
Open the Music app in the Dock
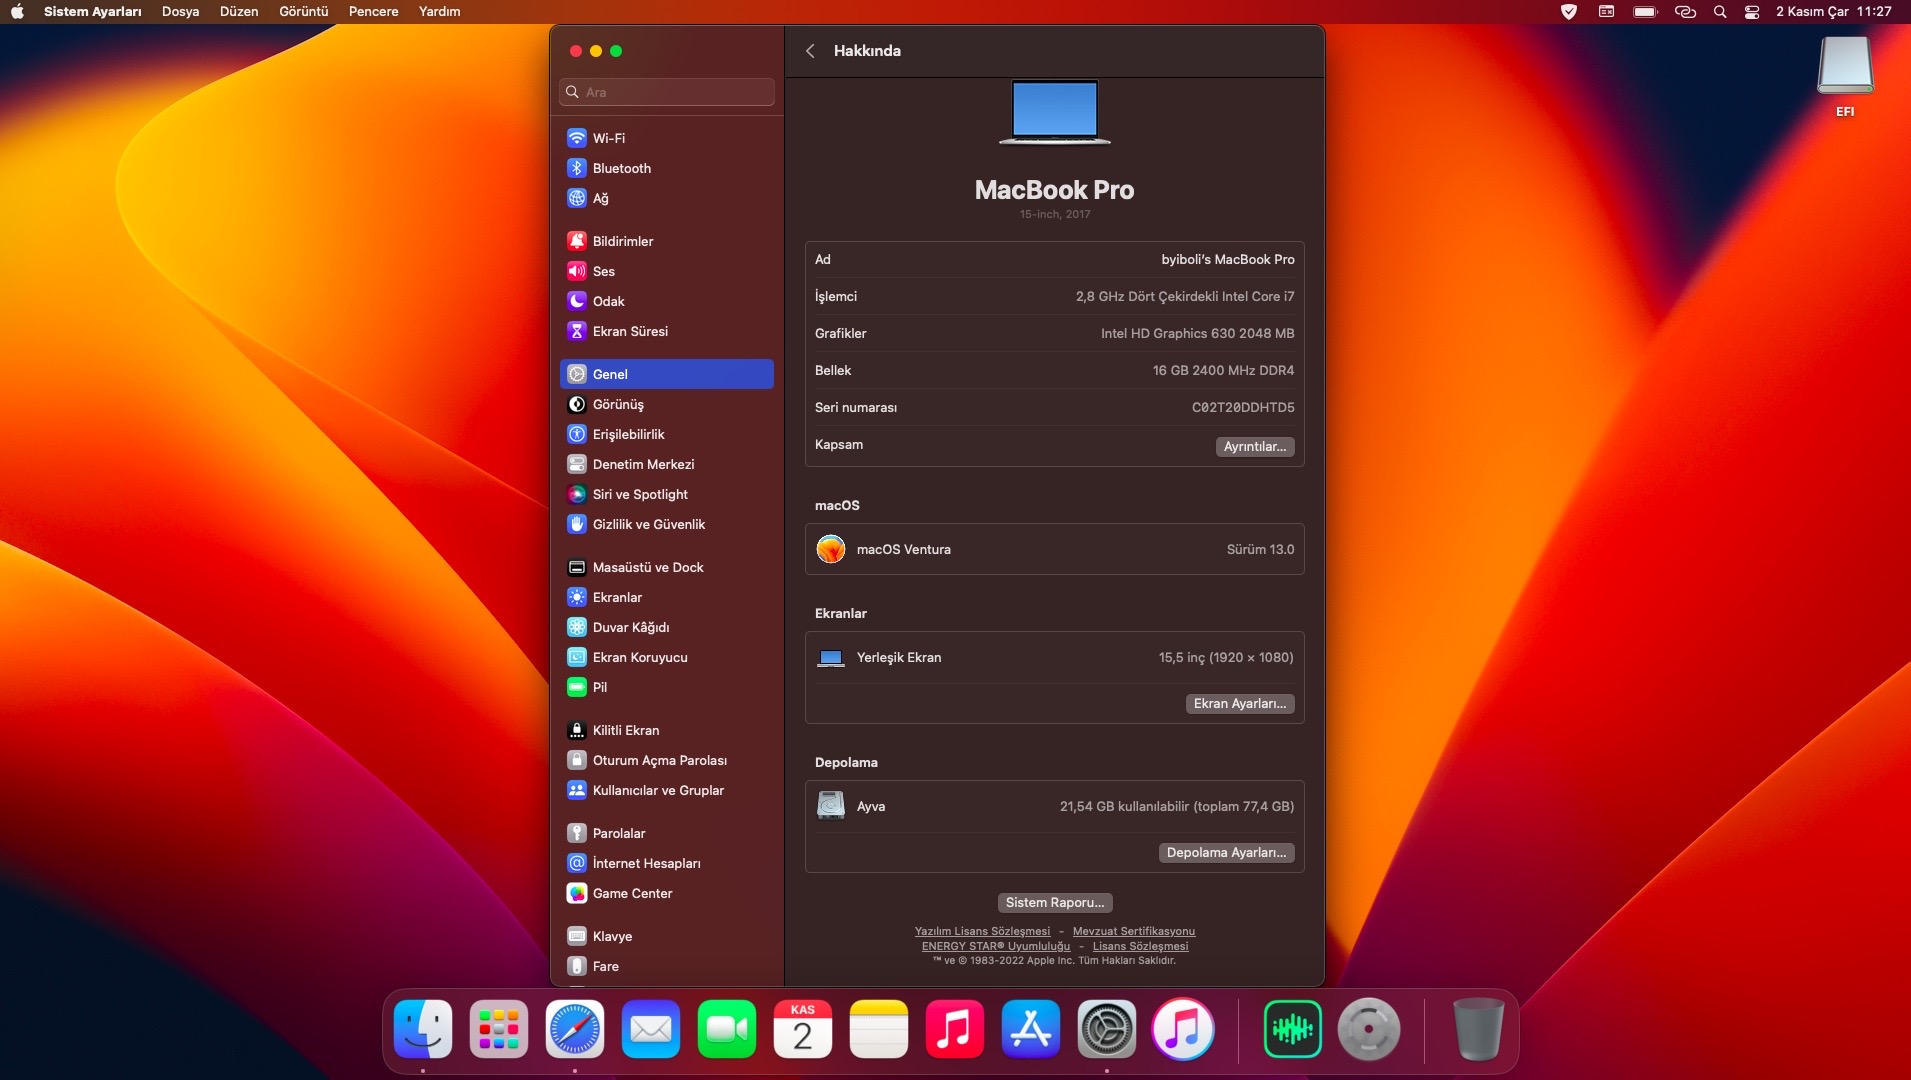[955, 1028]
